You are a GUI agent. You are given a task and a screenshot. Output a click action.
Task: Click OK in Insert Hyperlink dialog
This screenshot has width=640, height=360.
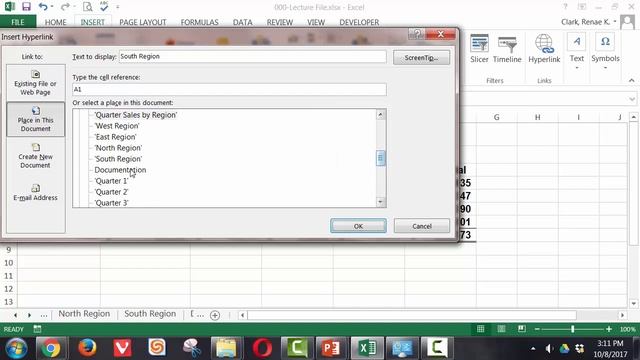point(358,226)
